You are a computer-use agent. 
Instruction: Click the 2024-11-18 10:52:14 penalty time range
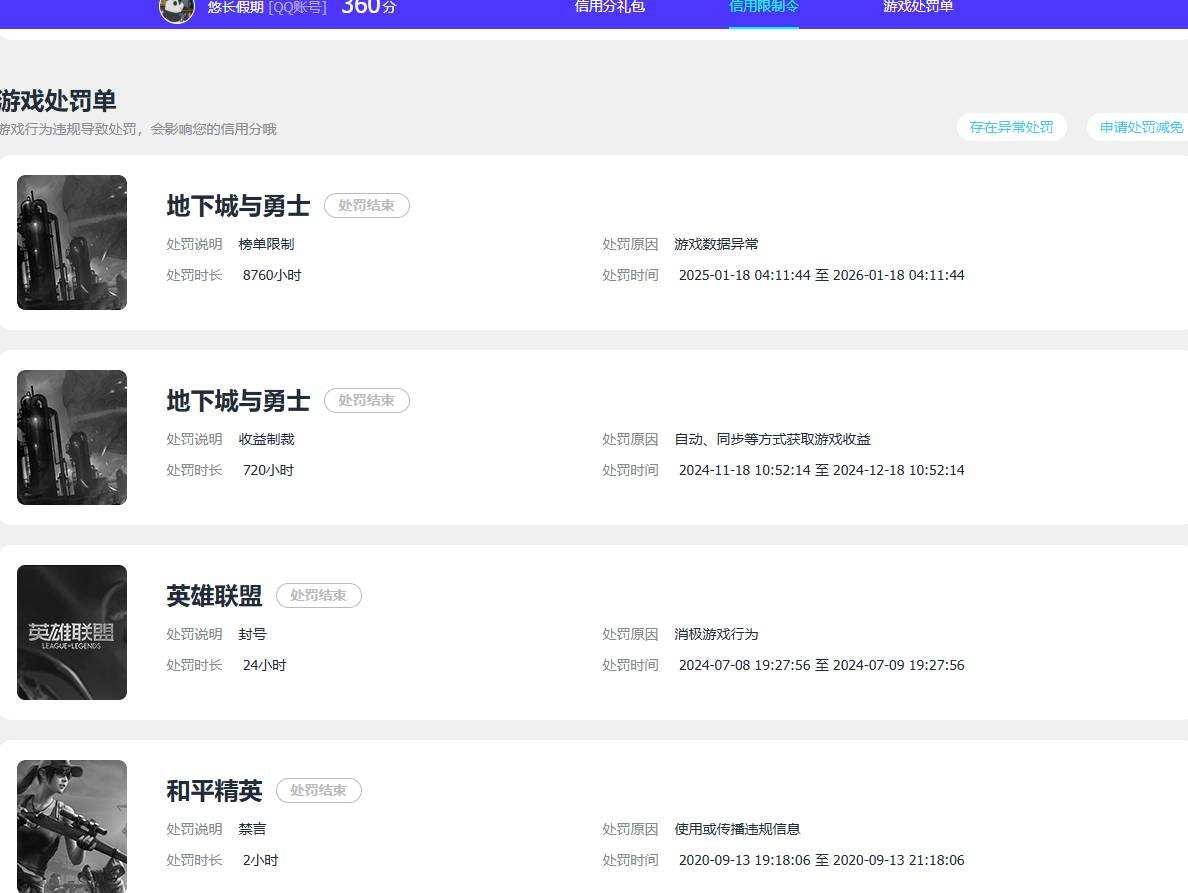click(x=821, y=470)
